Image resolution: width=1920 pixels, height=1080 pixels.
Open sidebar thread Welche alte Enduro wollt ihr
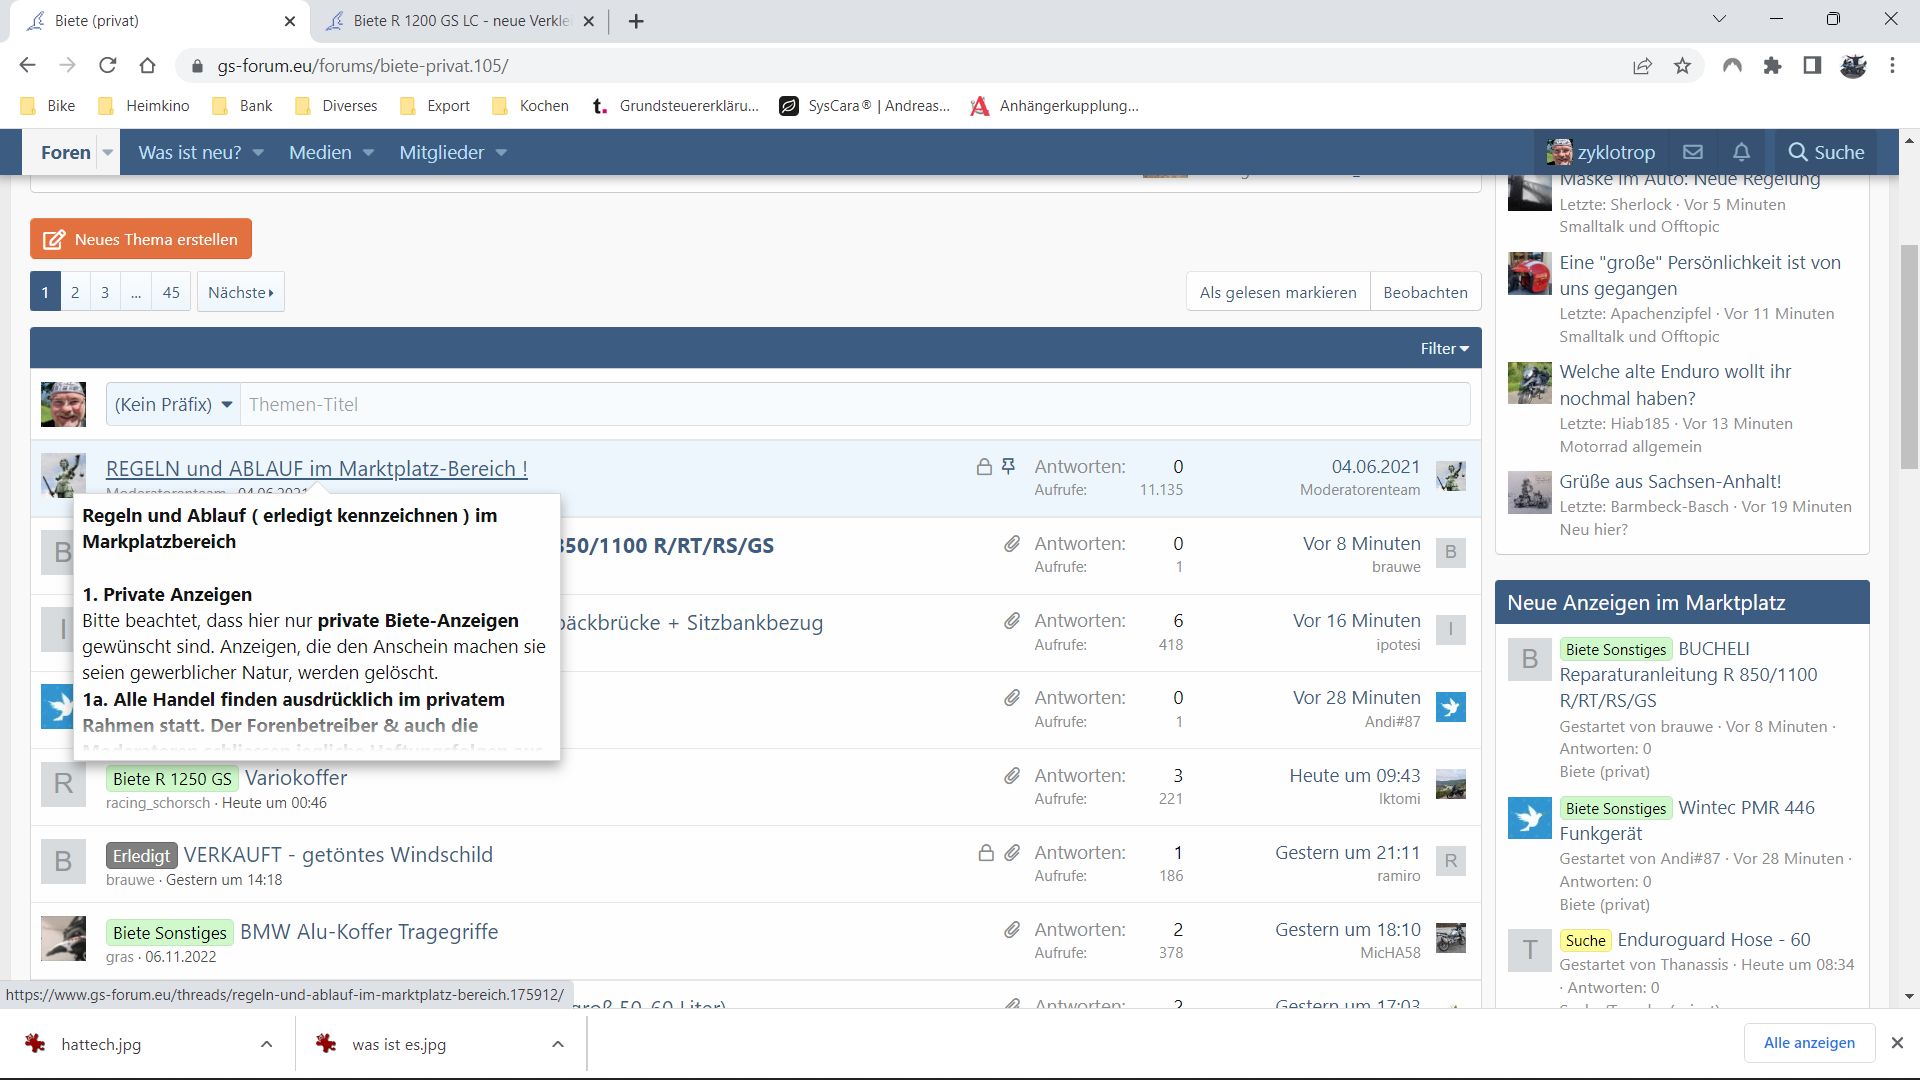[1675, 385]
